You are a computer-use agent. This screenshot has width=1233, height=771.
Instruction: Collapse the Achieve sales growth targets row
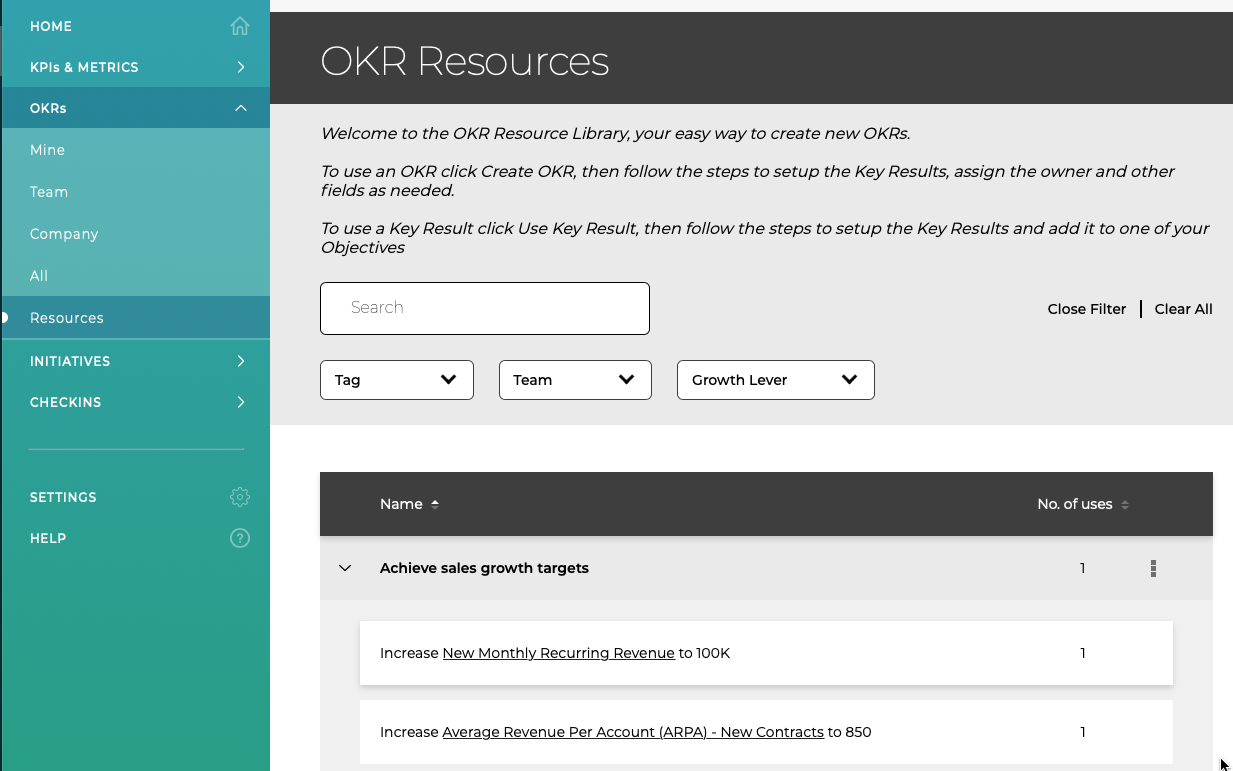pos(345,568)
